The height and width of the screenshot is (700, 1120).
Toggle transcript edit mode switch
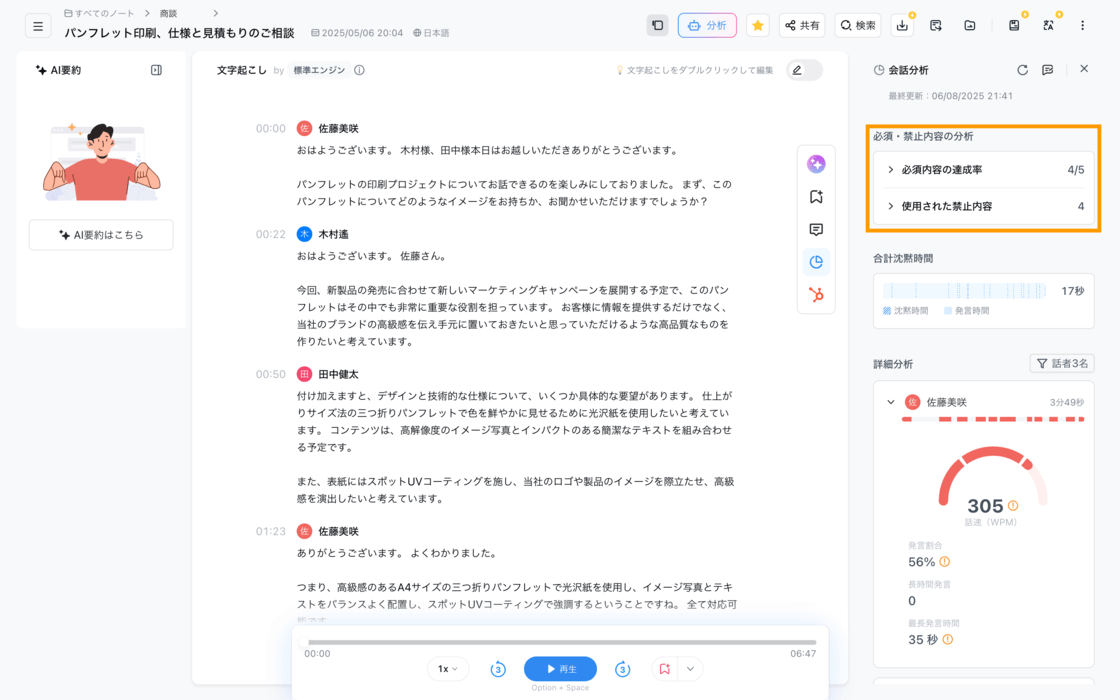tap(804, 70)
